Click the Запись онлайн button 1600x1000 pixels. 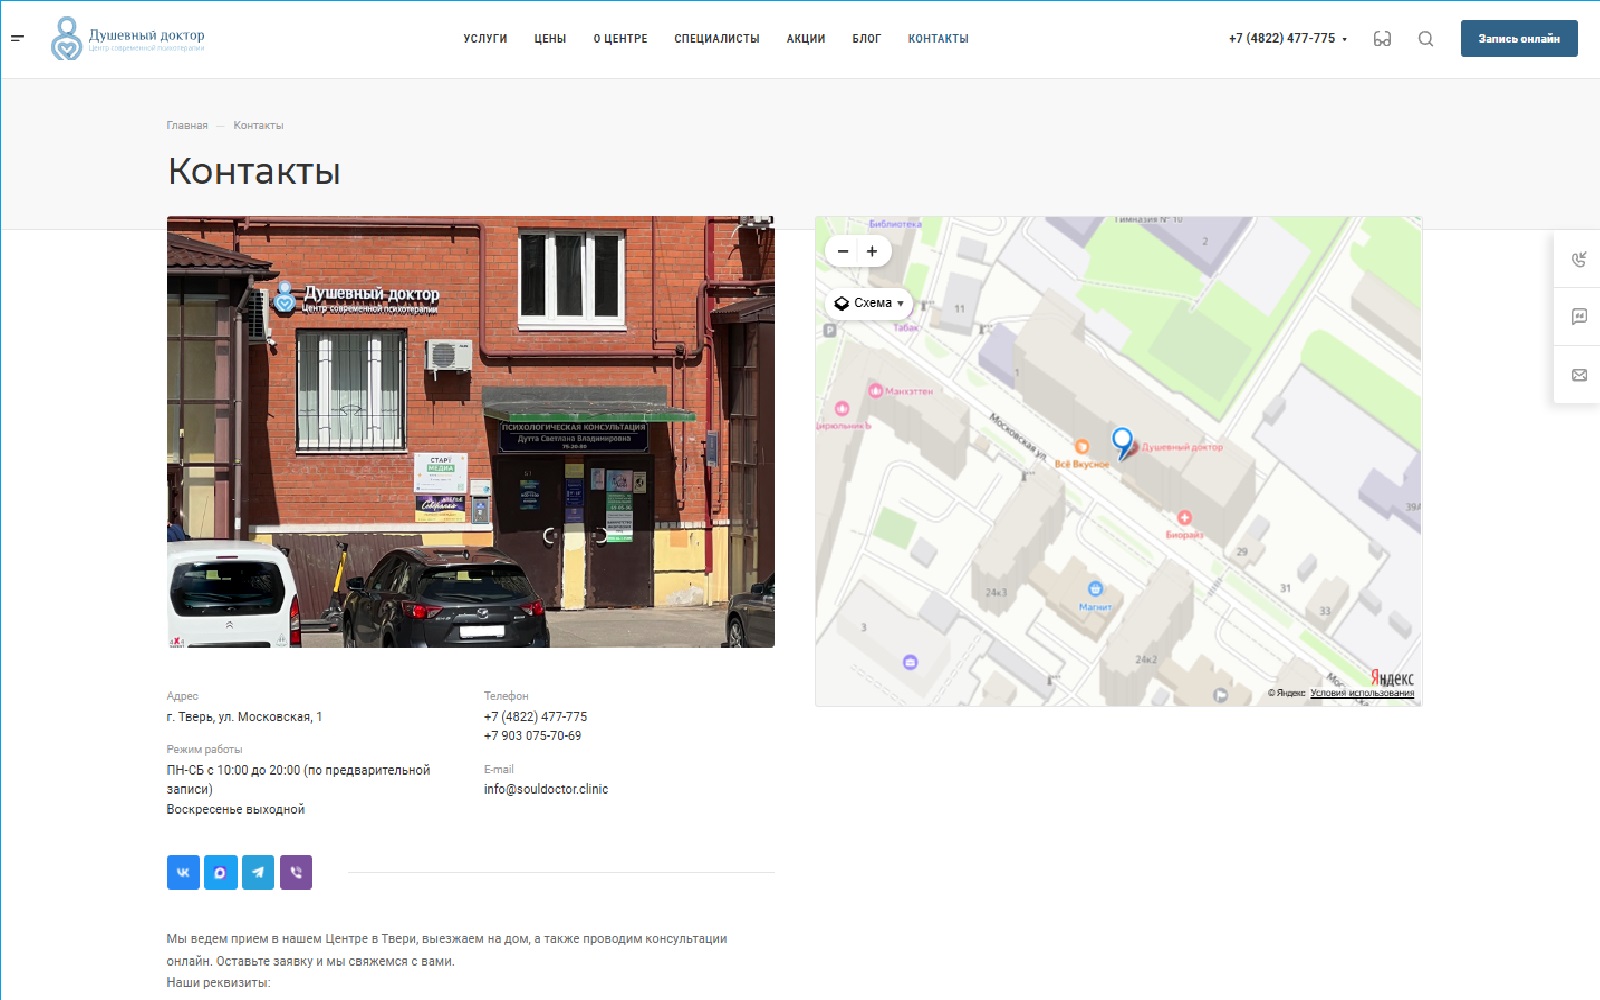coord(1519,39)
